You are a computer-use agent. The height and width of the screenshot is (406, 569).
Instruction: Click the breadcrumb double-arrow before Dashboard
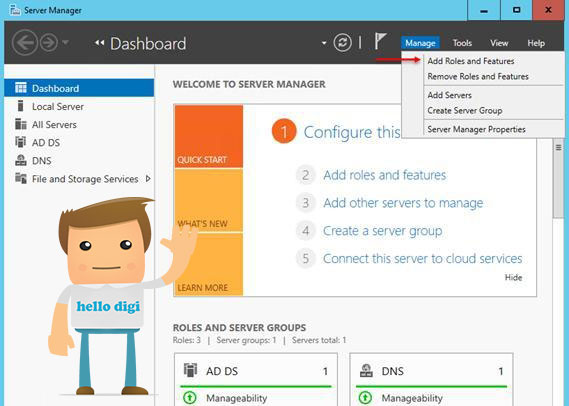[x=99, y=43]
